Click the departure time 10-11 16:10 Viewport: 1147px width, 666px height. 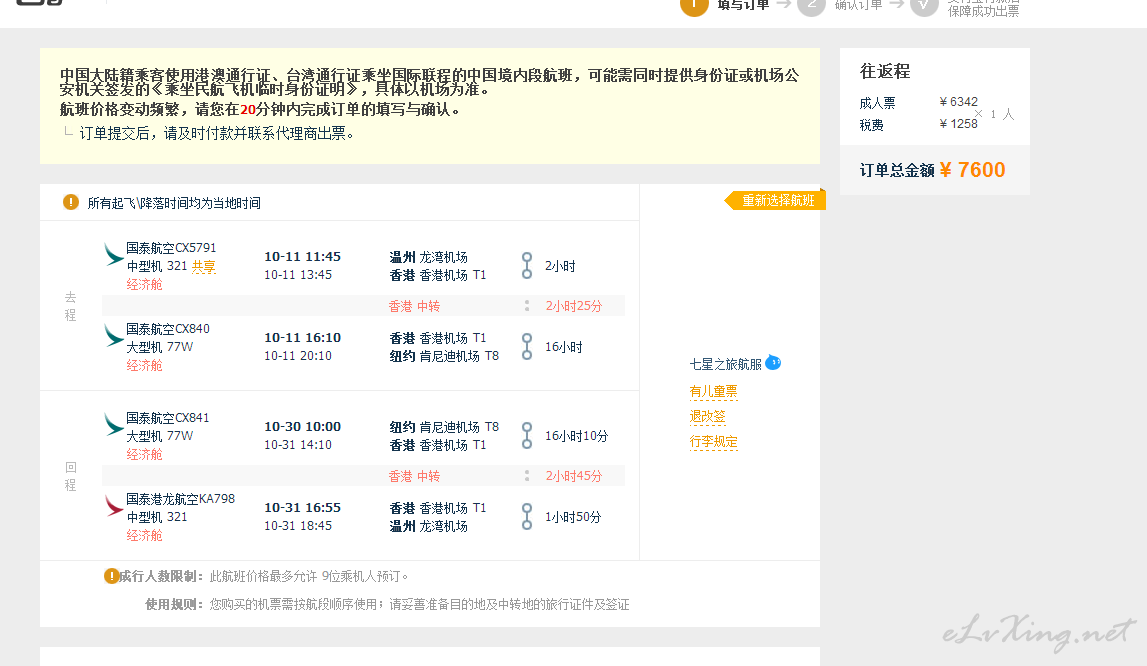click(302, 337)
